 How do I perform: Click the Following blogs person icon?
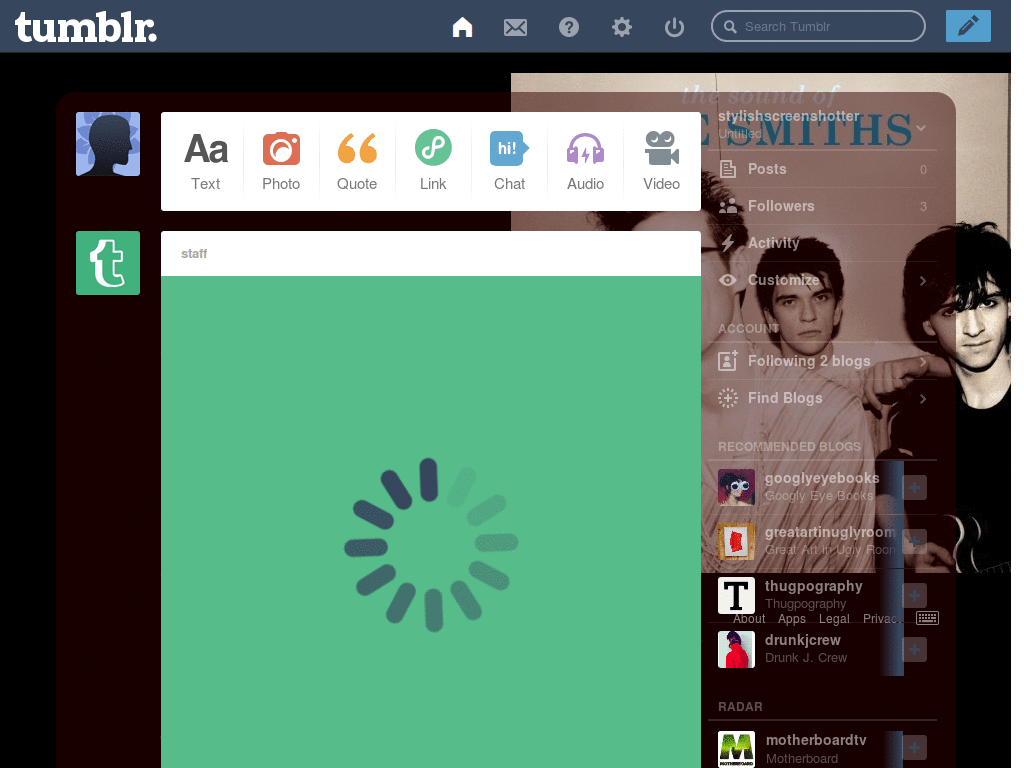[x=728, y=360]
